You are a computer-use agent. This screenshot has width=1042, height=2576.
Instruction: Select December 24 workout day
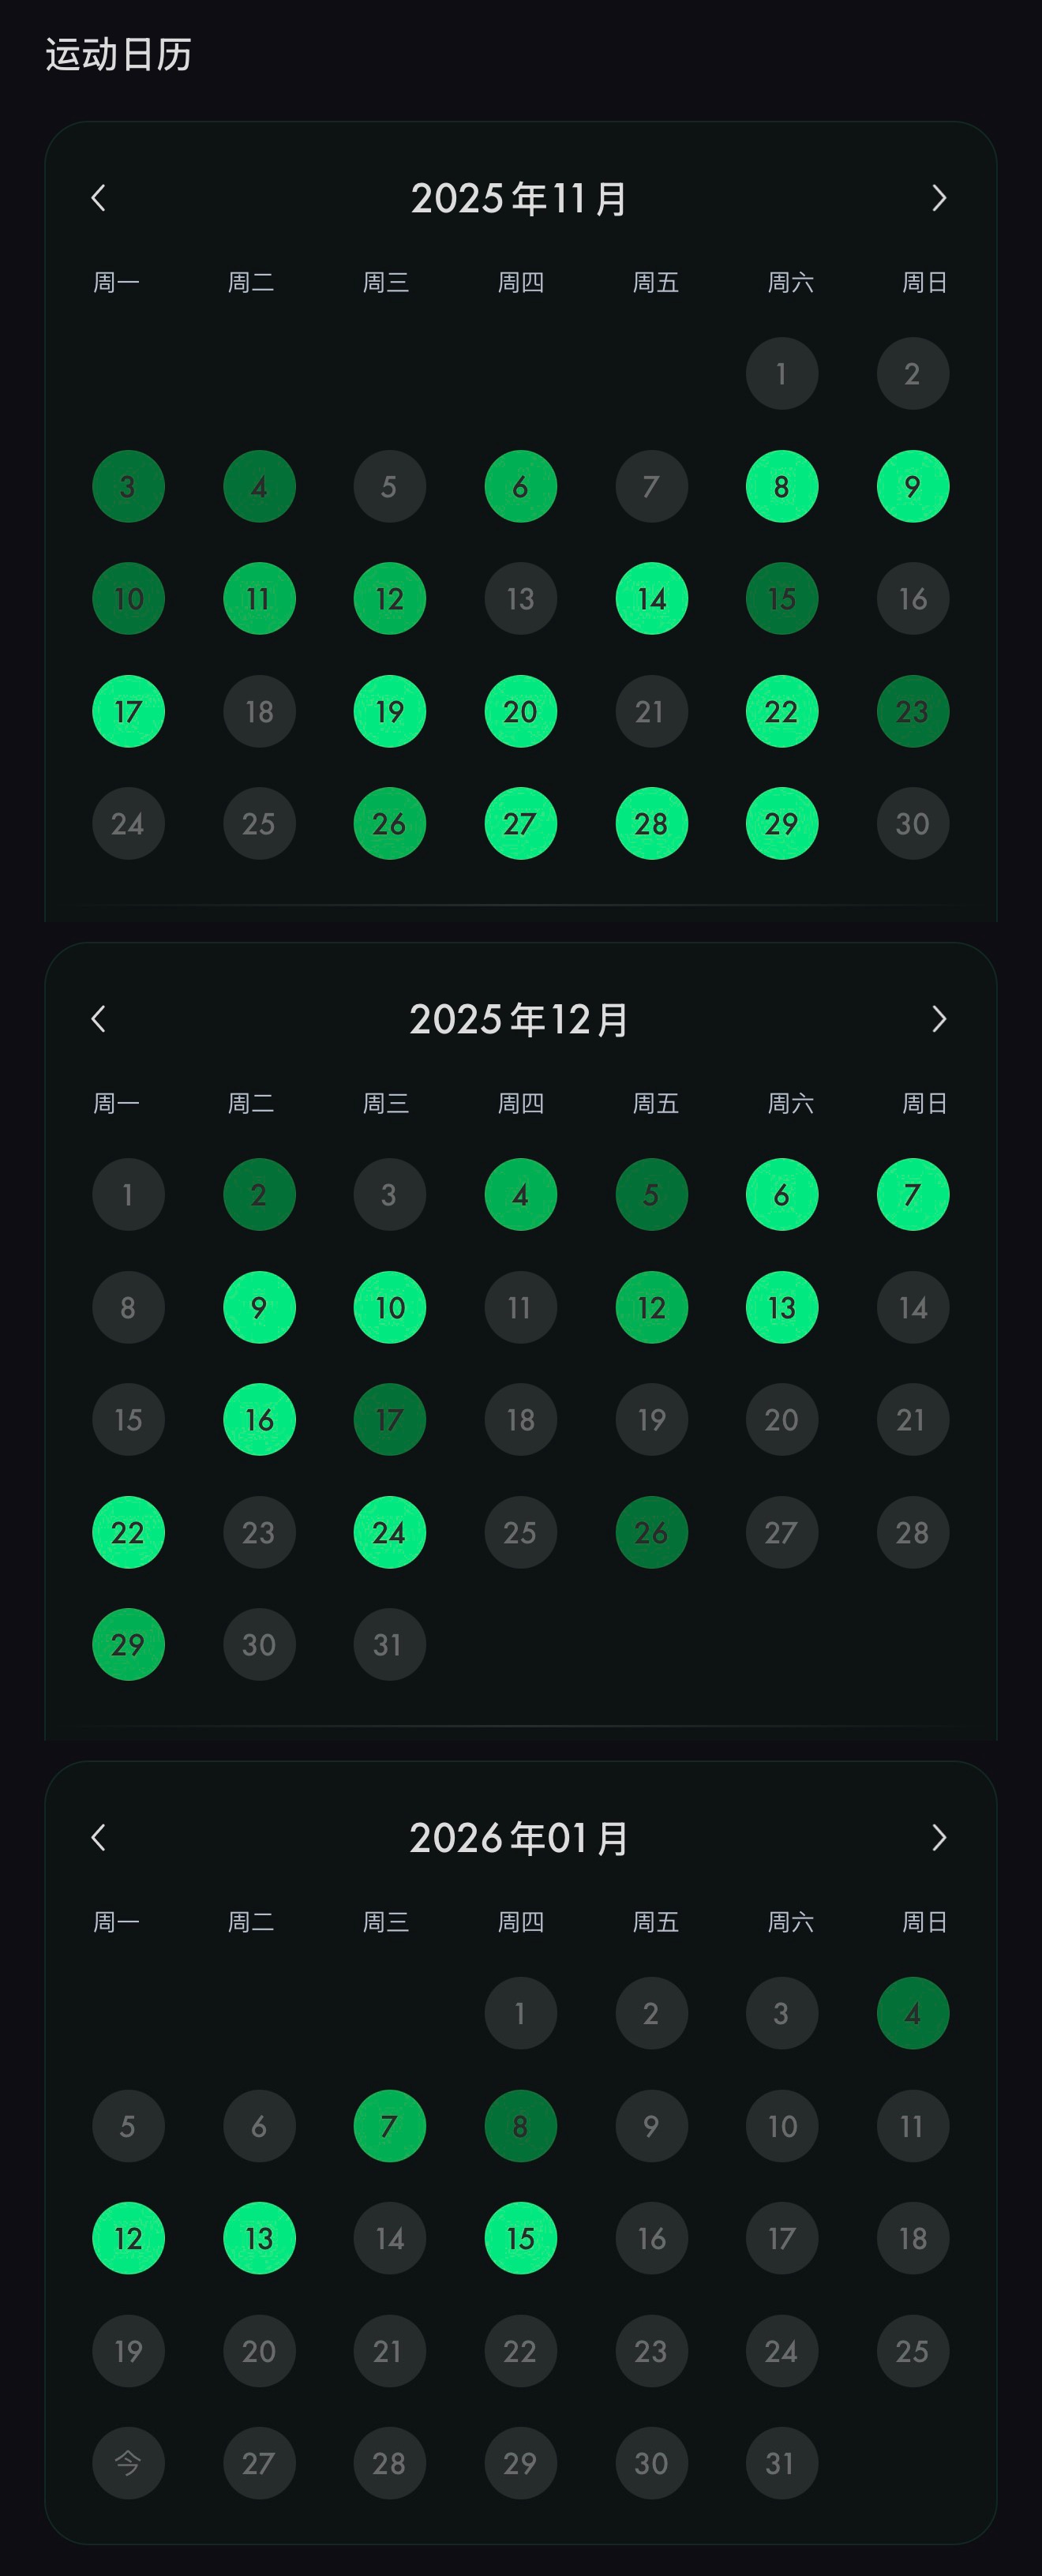coord(389,1532)
